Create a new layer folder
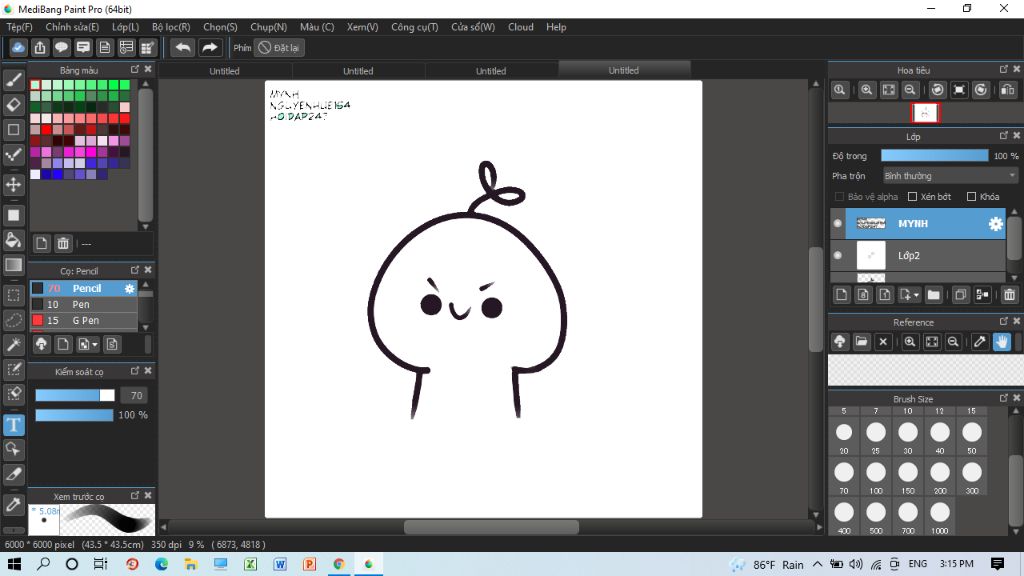The height and width of the screenshot is (576, 1024). (934, 295)
